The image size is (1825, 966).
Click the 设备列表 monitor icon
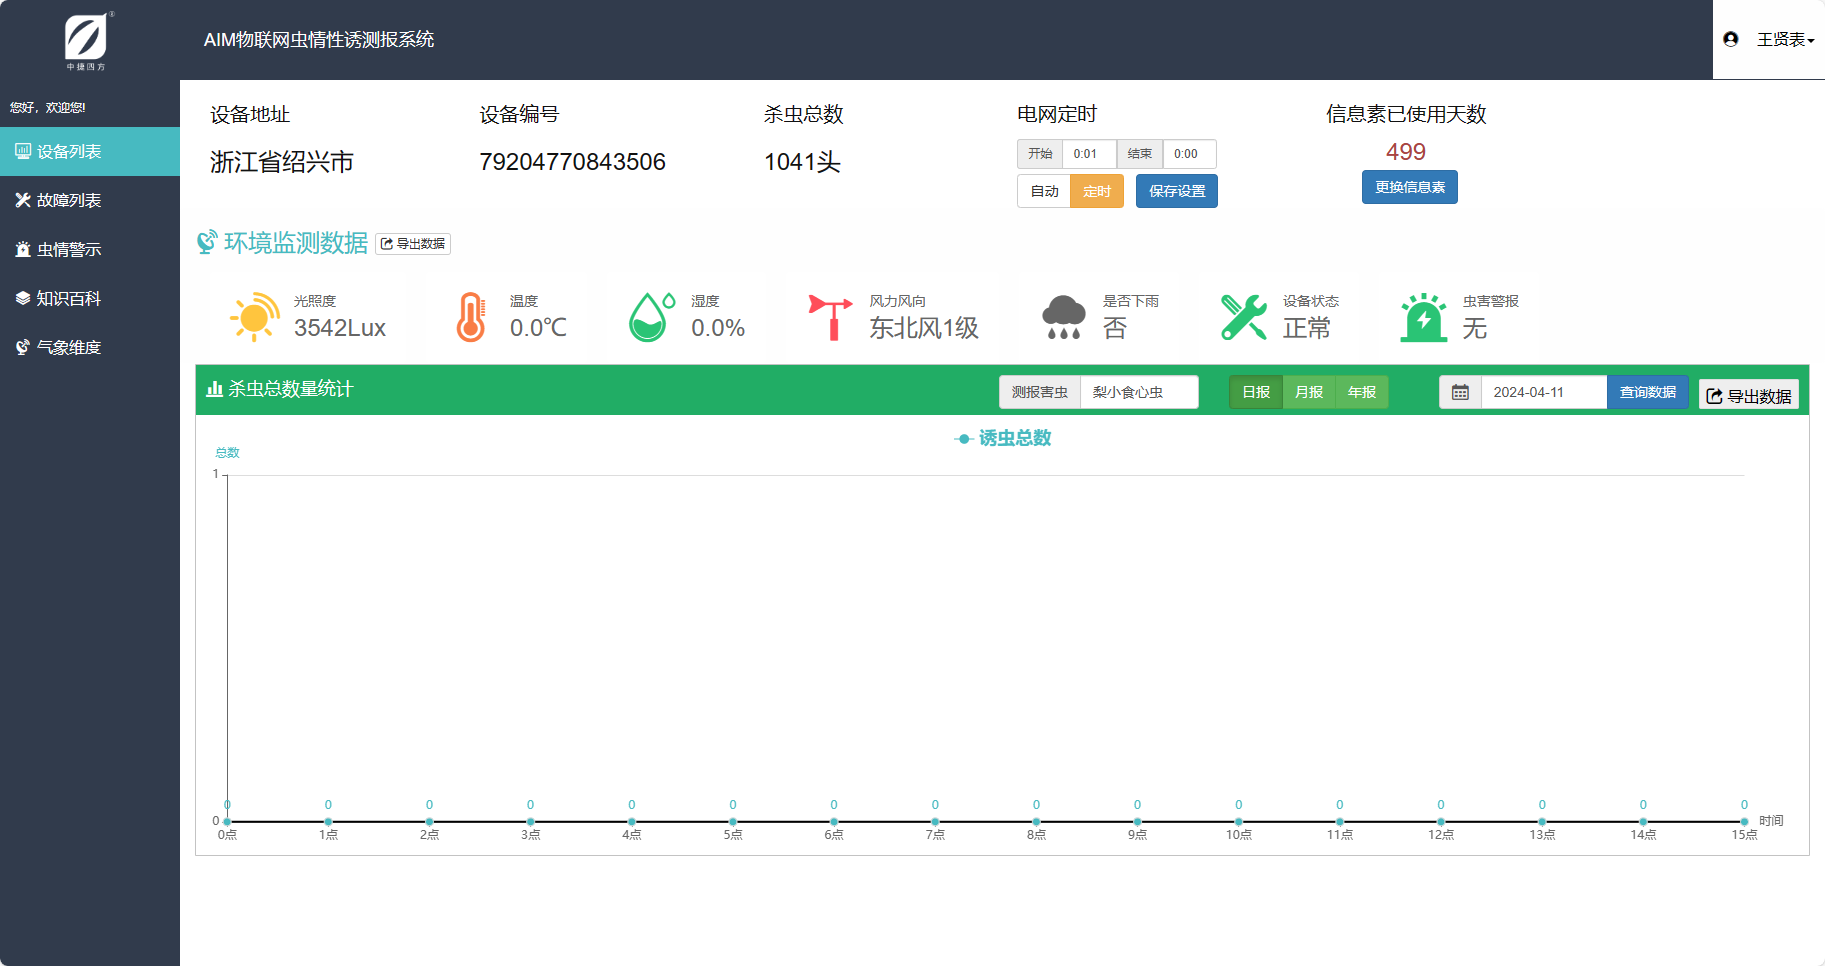(x=23, y=151)
